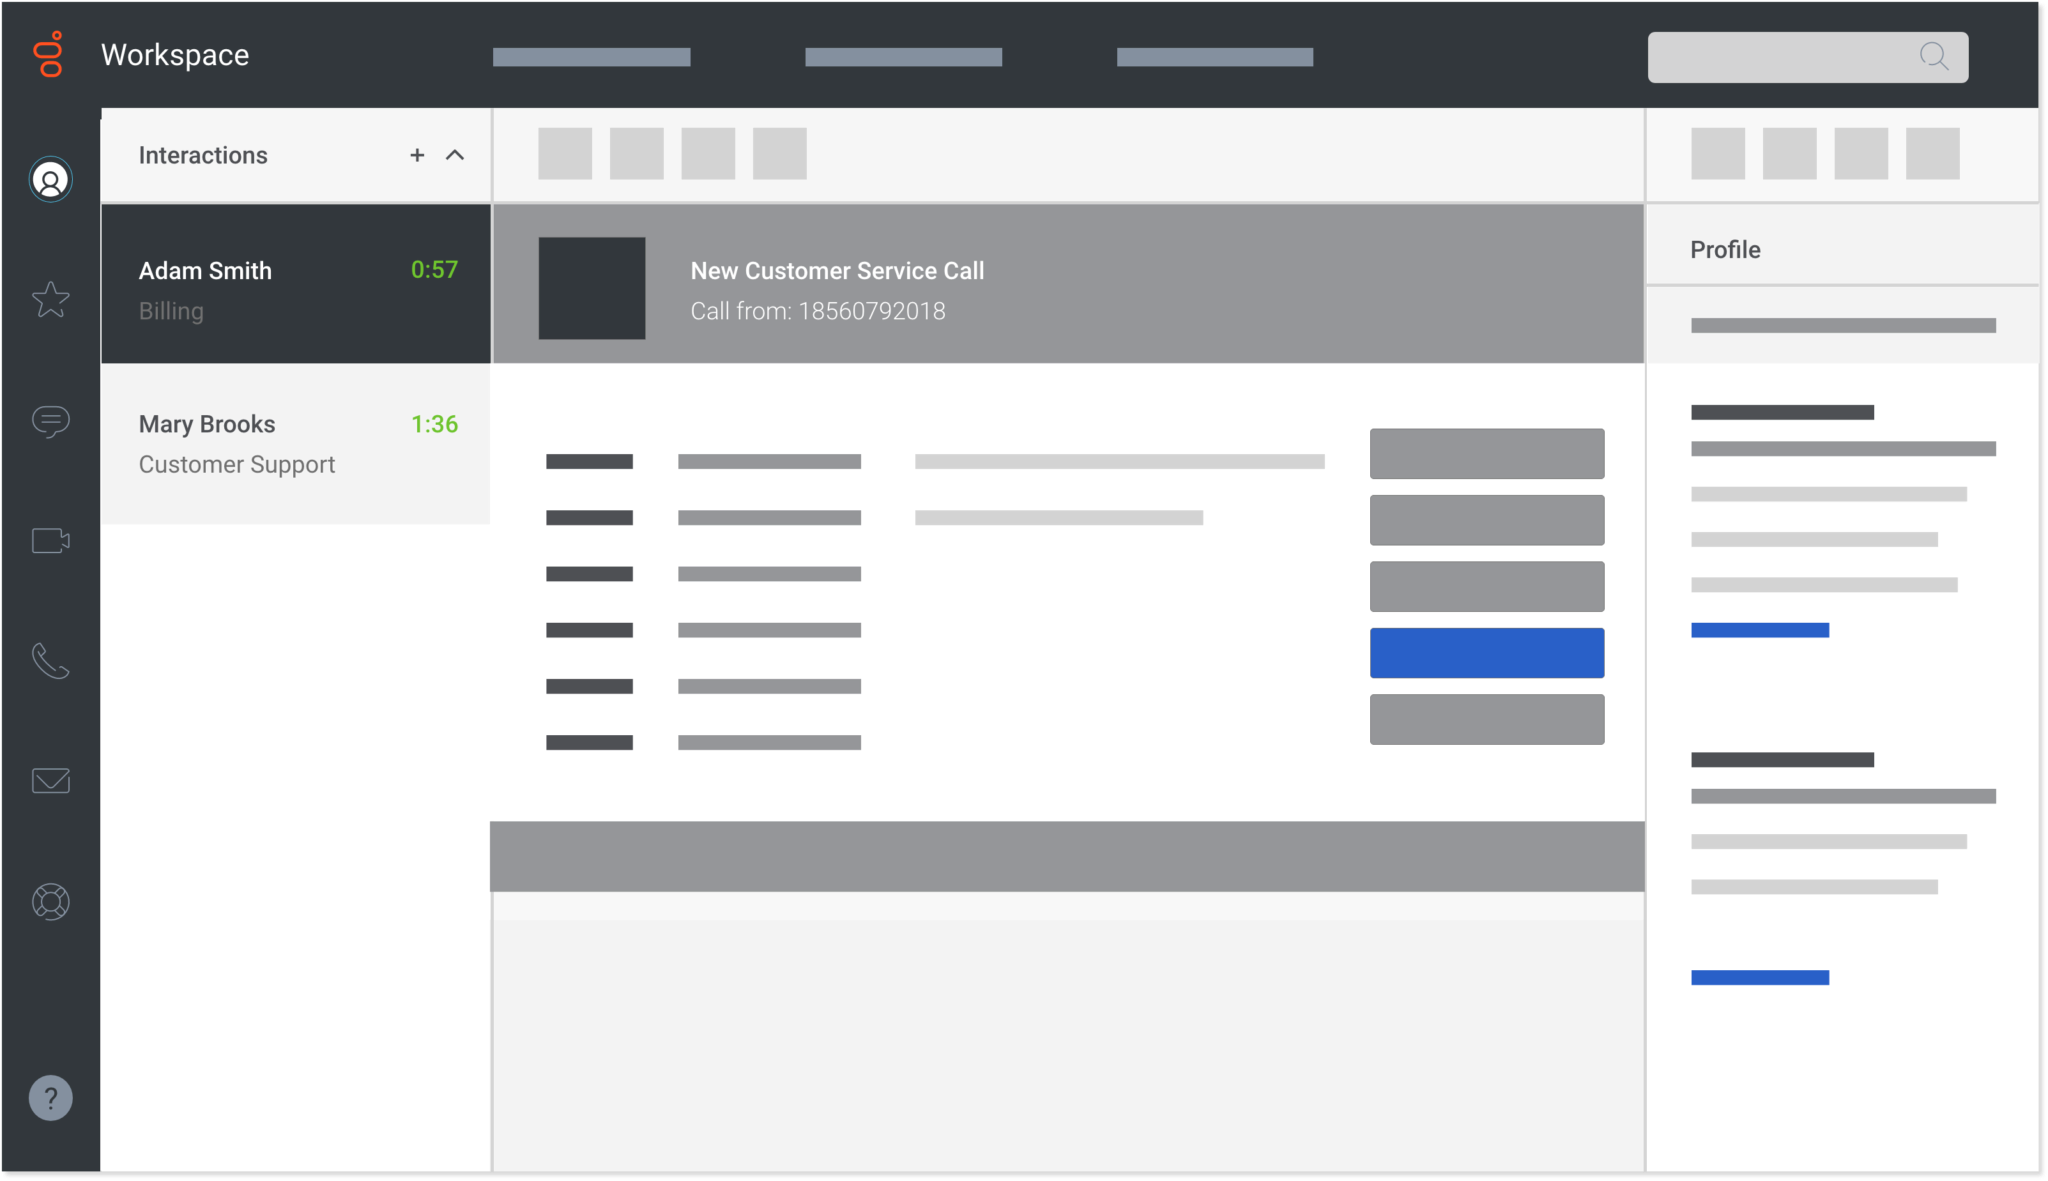Screen dimensions: 2048x1181
Task: Select Adam Smith billing interaction
Action: (295, 284)
